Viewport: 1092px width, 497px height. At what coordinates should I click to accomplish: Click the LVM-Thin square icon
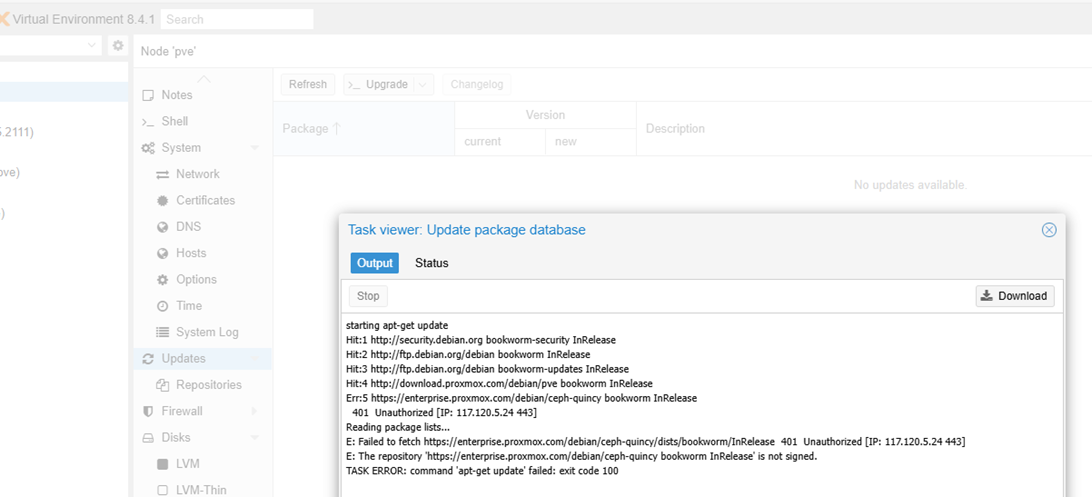(162, 491)
